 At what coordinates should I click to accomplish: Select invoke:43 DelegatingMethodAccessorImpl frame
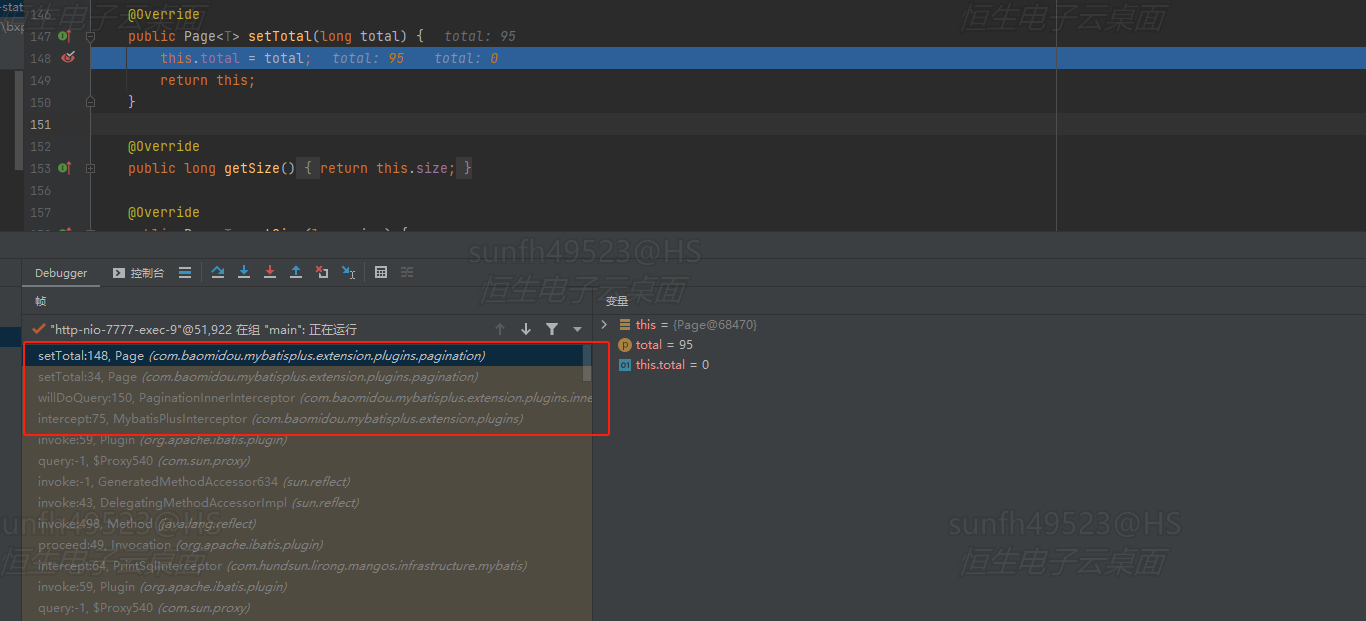tap(308, 503)
